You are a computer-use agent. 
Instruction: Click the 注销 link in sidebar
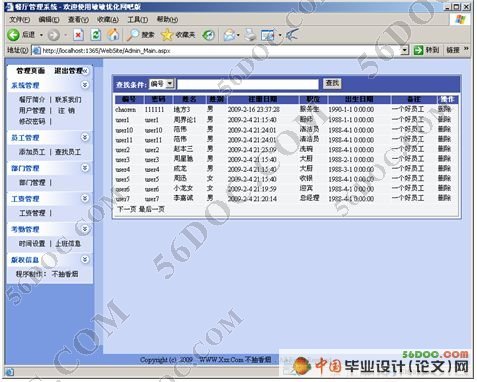coord(67,110)
